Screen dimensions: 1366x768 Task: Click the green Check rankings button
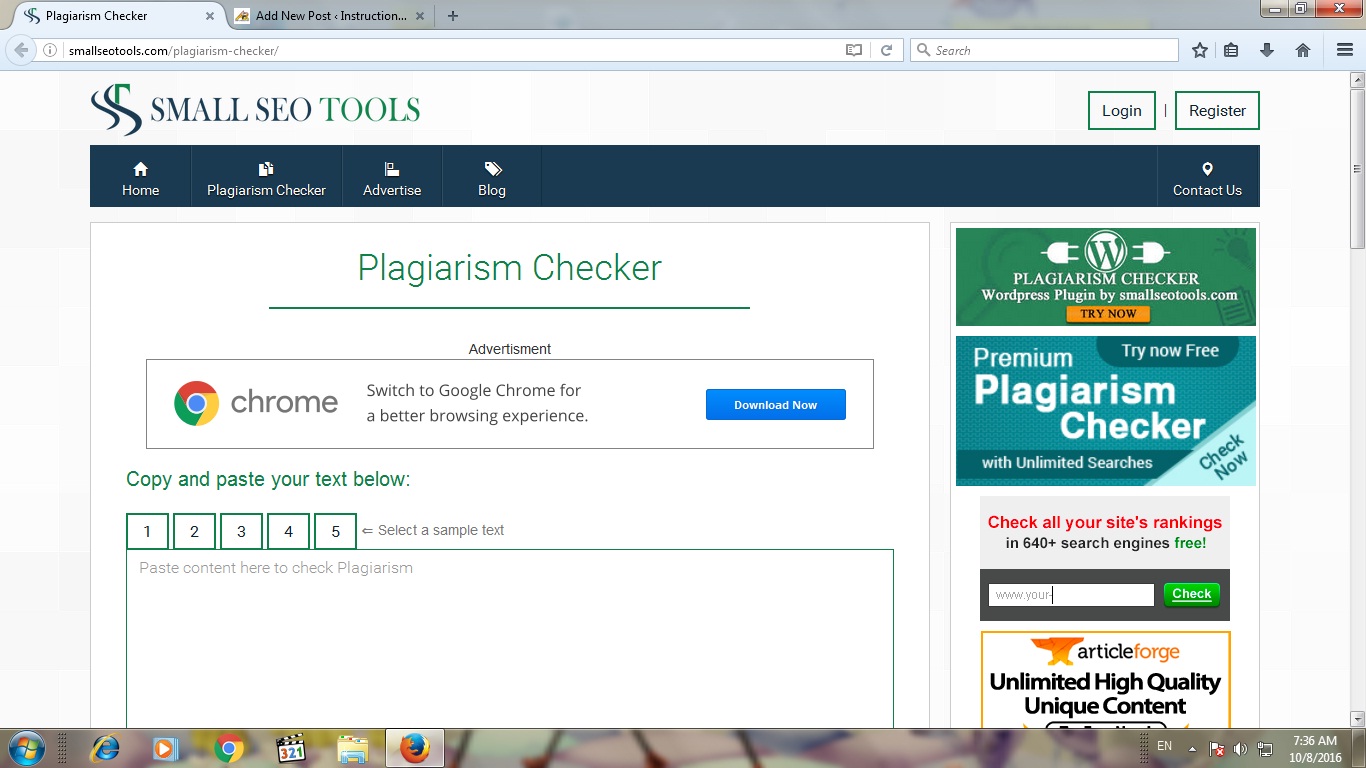(1192, 594)
